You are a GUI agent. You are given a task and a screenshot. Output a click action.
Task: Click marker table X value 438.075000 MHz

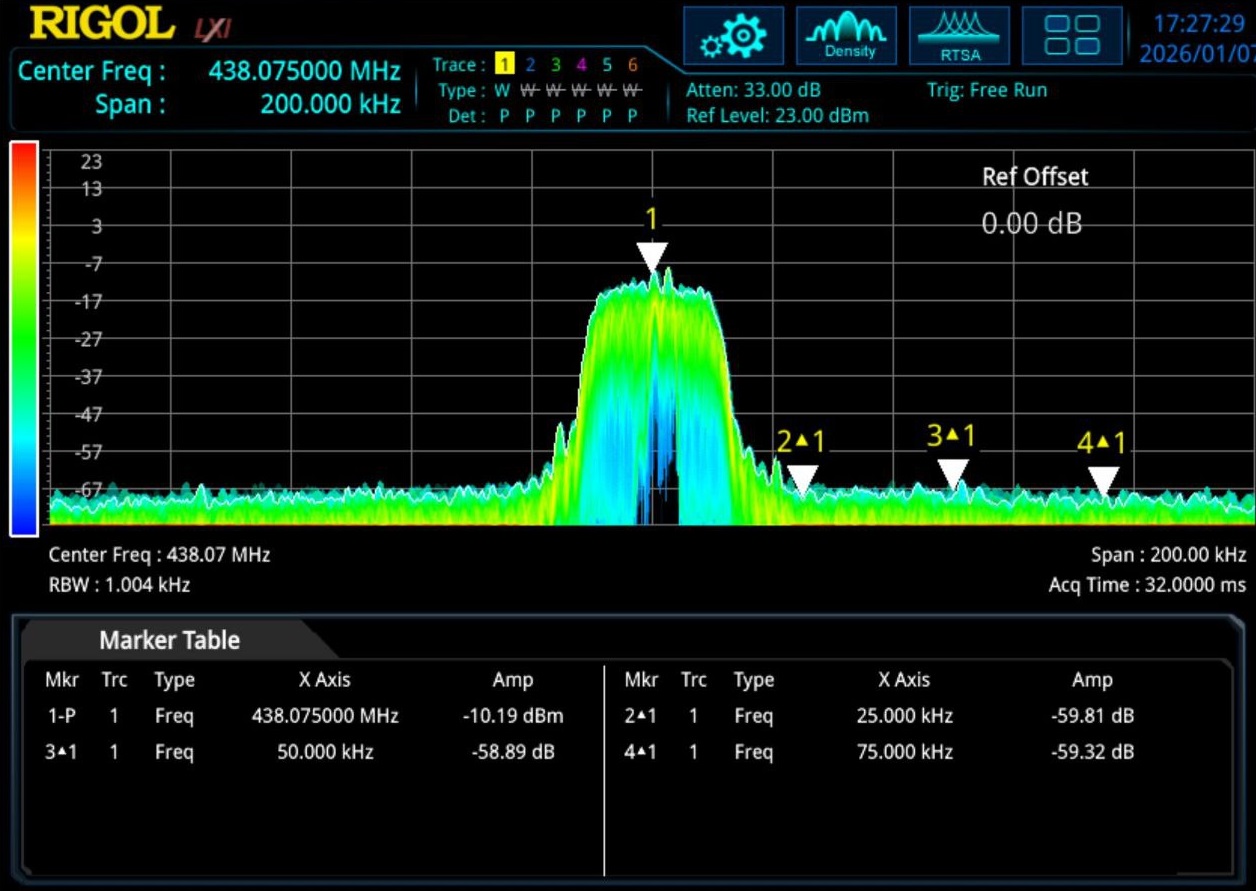pyautogui.click(x=325, y=716)
